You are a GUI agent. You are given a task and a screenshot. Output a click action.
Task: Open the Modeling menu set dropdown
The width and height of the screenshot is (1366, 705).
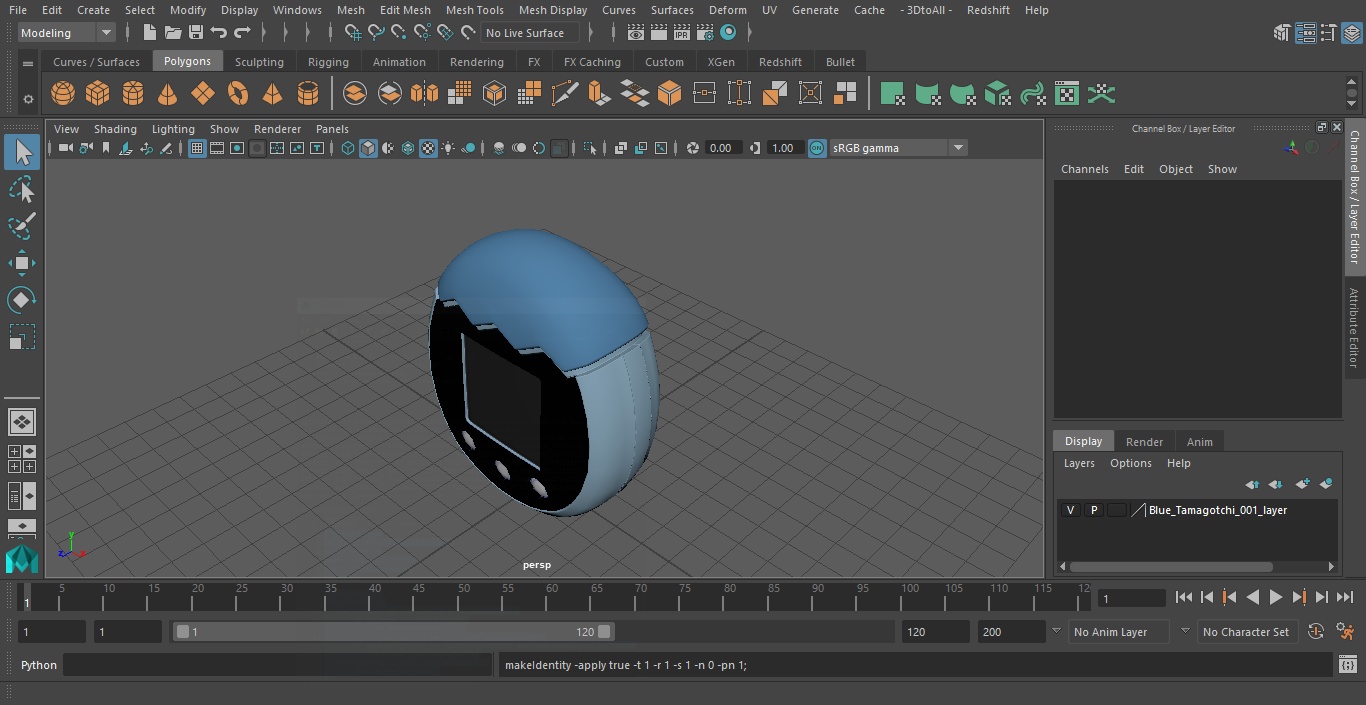(67, 33)
